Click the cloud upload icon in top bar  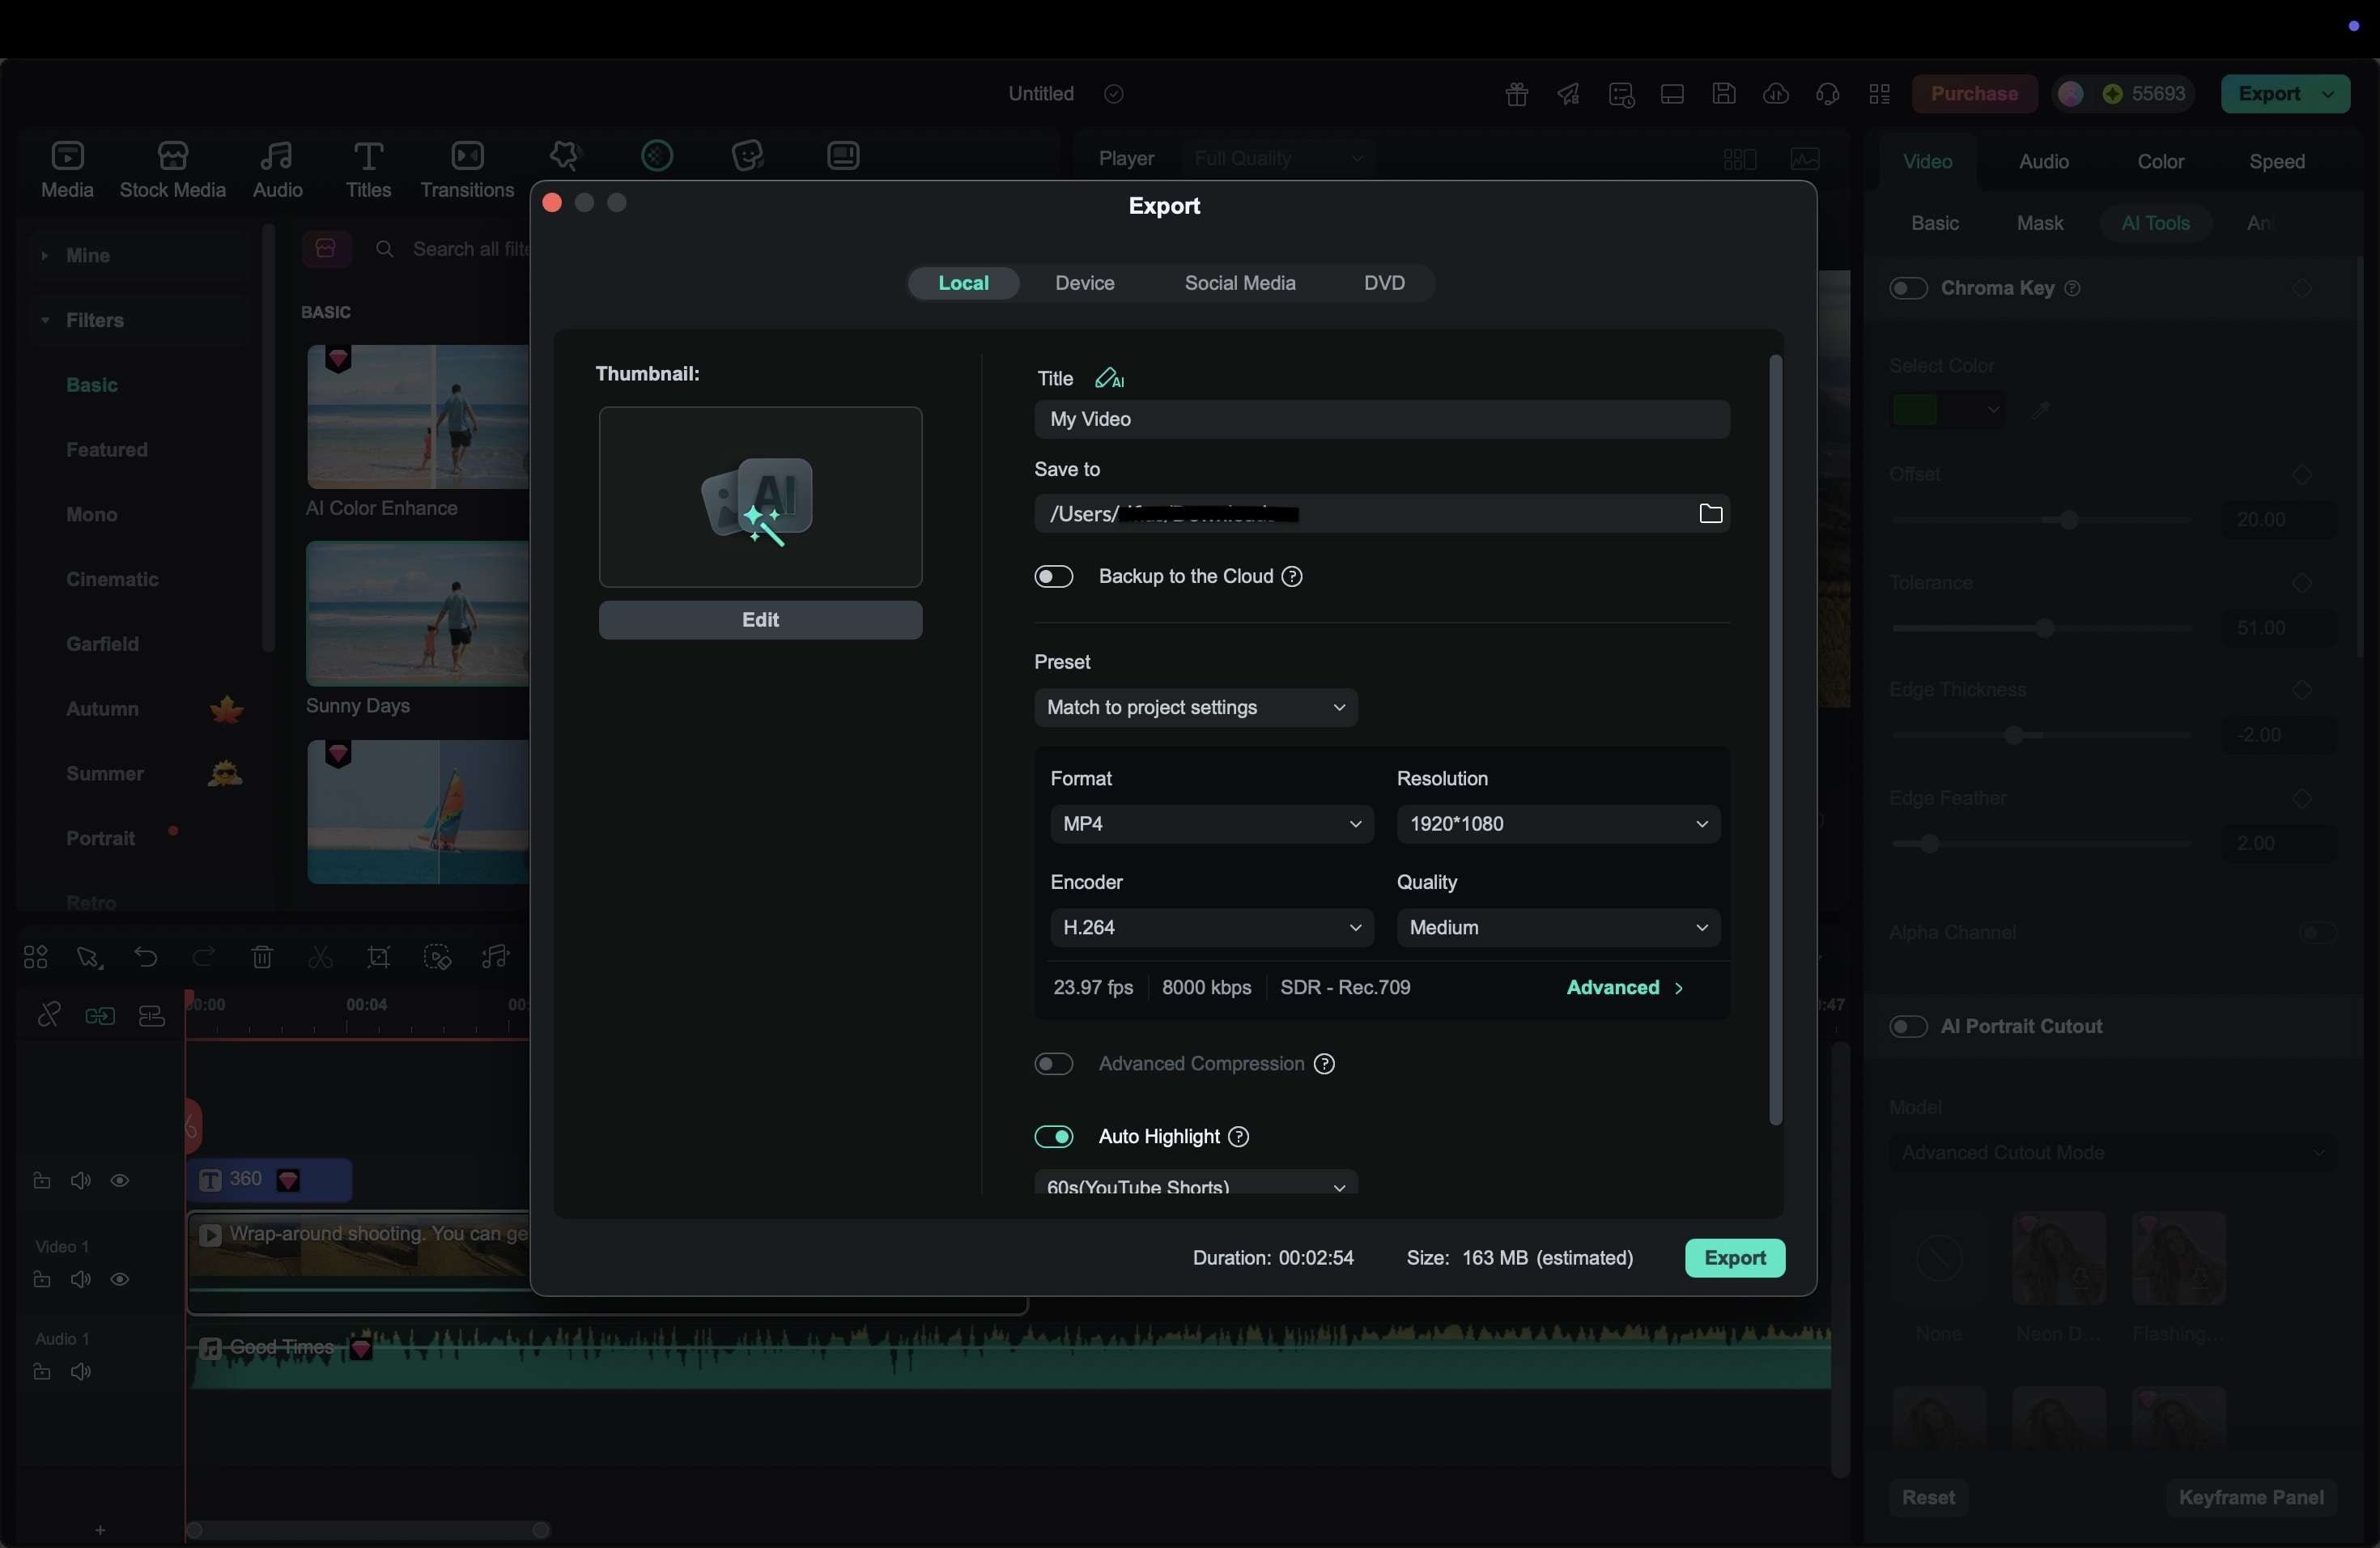(x=1775, y=94)
